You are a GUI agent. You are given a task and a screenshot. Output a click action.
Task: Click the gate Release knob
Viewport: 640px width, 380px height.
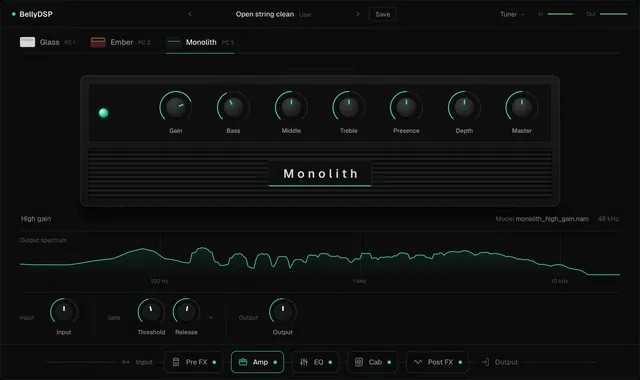(187, 312)
